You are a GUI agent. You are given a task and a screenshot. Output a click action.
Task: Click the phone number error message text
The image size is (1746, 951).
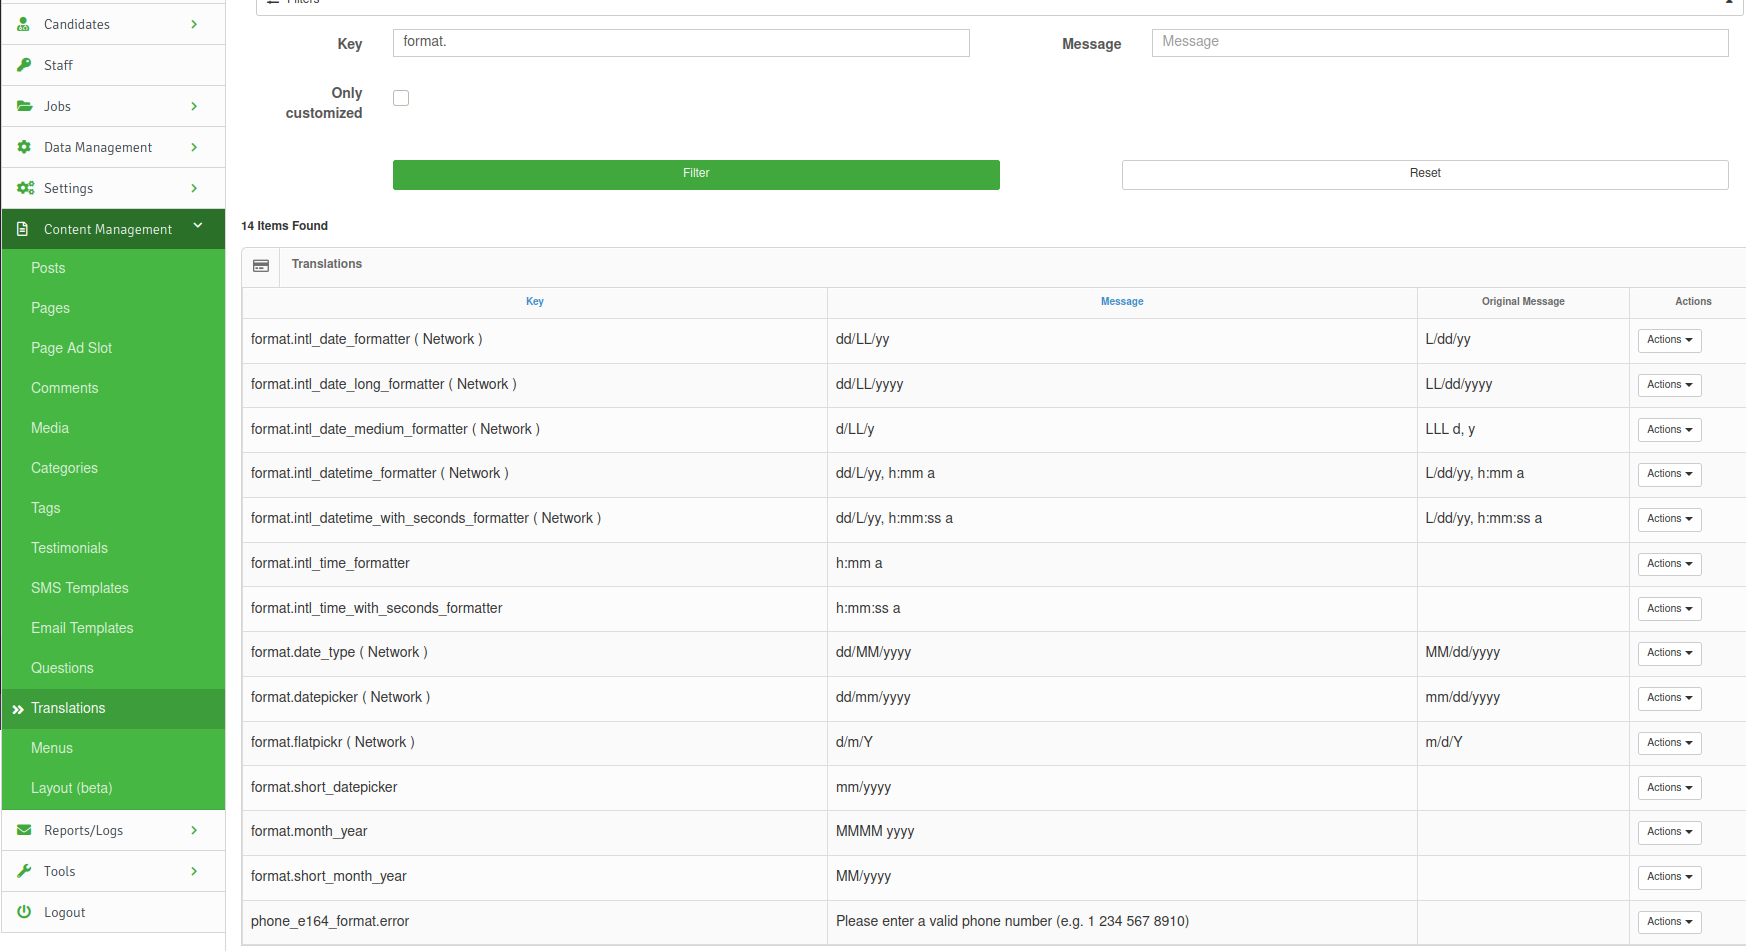(1012, 921)
